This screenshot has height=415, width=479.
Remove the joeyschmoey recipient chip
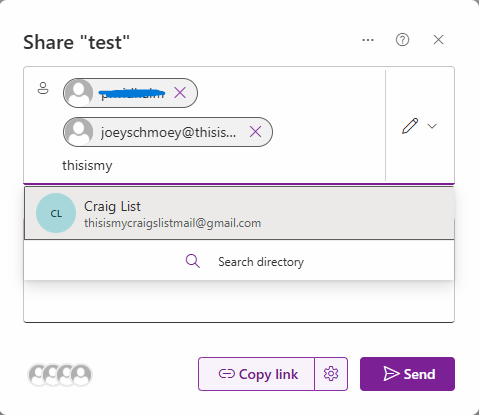(255, 132)
